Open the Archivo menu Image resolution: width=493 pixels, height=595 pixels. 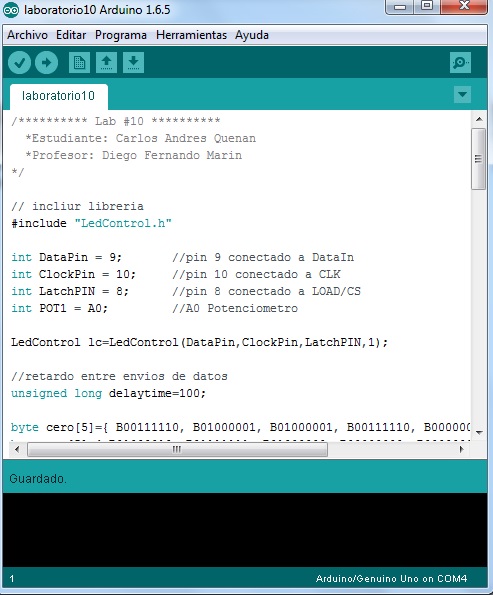point(27,35)
